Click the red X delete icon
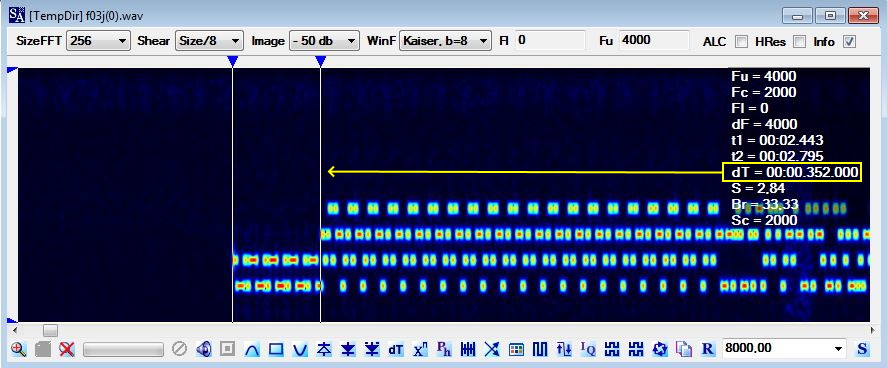887x368 pixels. coord(67,349)
